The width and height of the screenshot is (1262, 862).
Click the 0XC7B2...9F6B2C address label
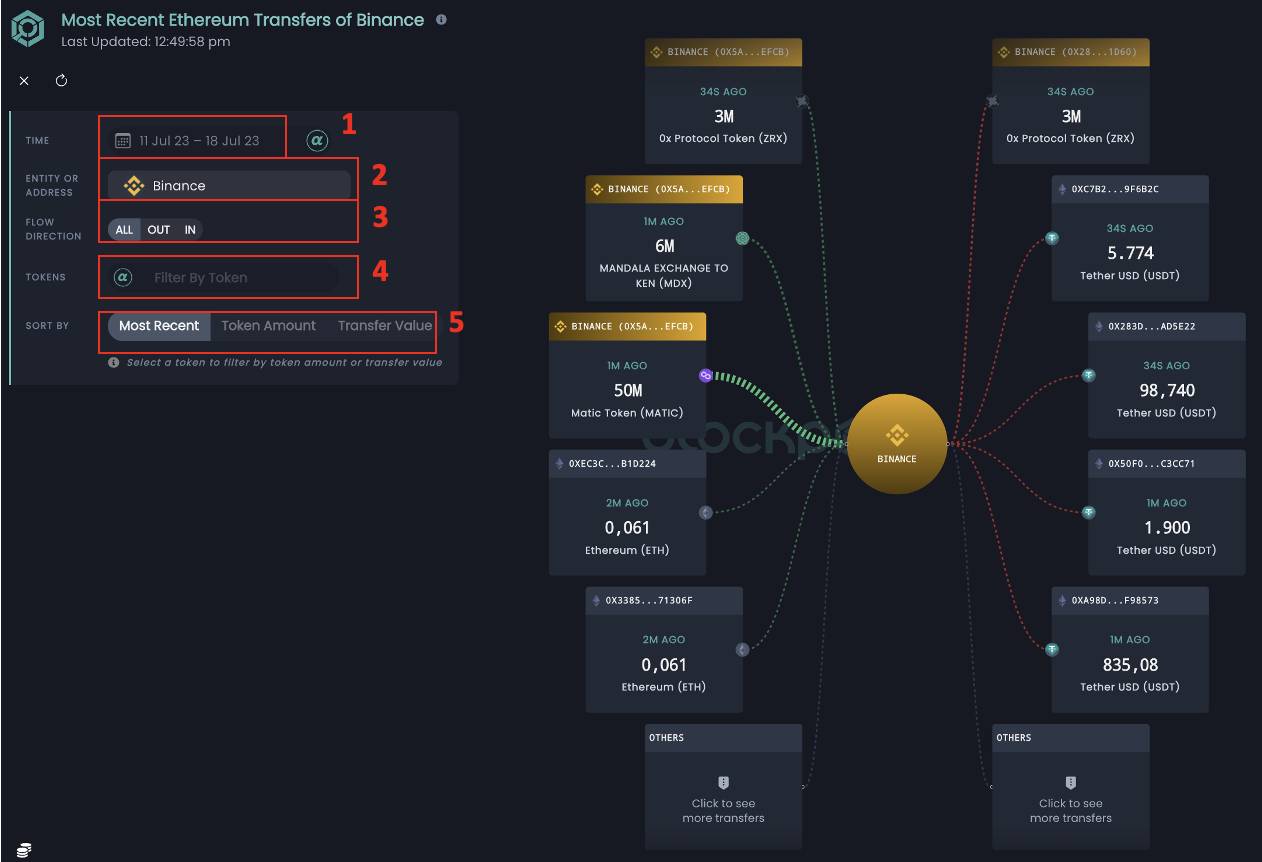[1115, 189]
